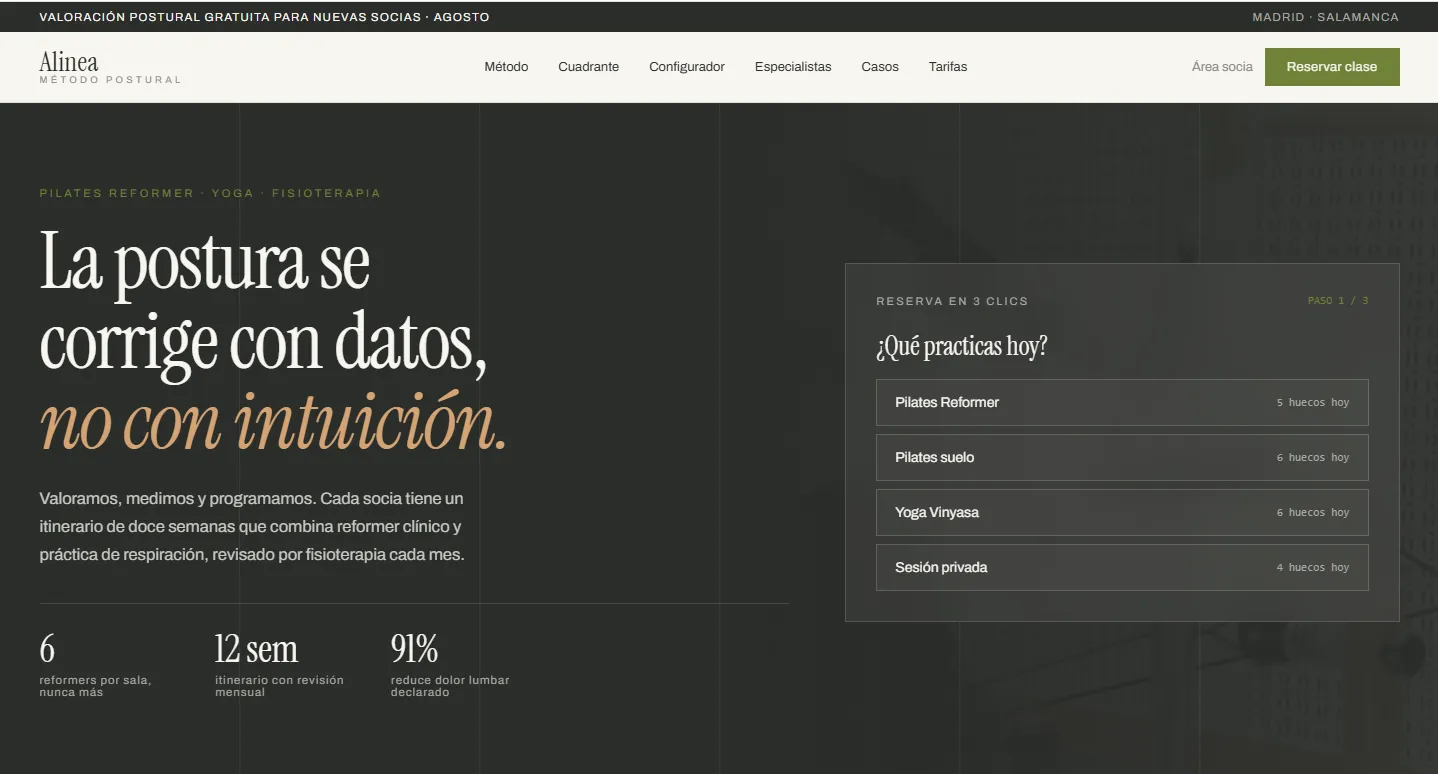Click the Reservar clase button
The width and height of the screenshot is (1438, 774).
1332,67
